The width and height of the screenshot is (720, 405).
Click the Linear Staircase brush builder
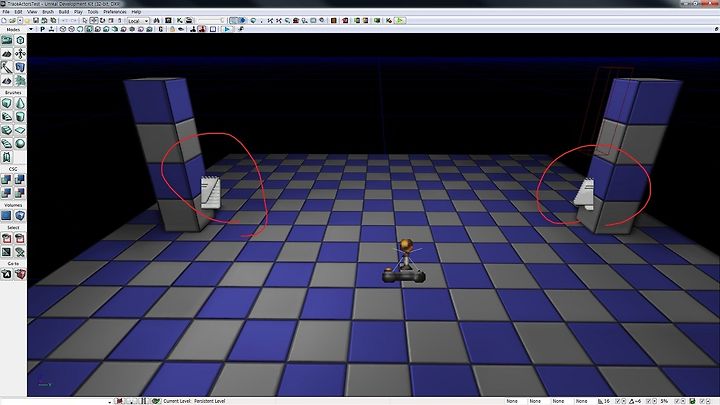pos(6,130)
